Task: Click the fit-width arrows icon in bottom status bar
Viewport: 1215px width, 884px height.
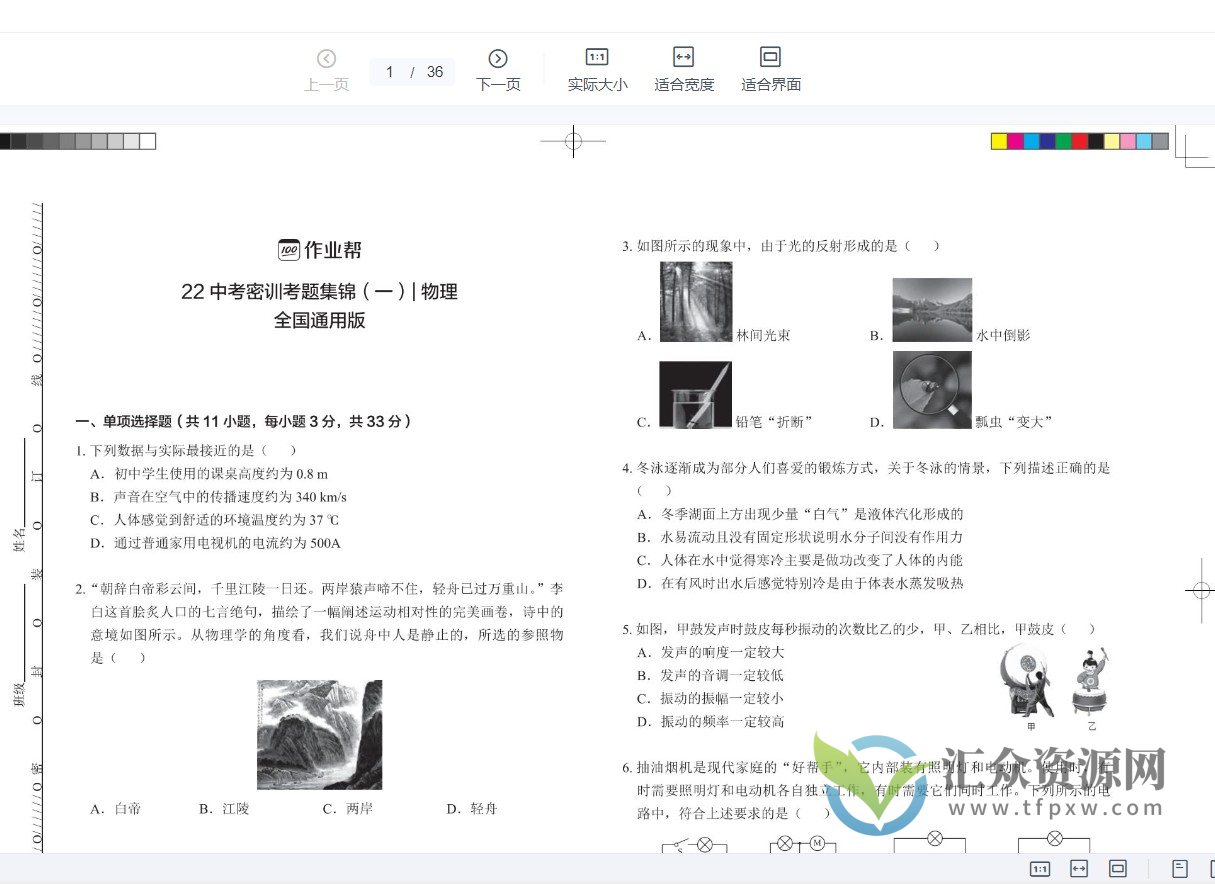Action: pos(1079,868)
